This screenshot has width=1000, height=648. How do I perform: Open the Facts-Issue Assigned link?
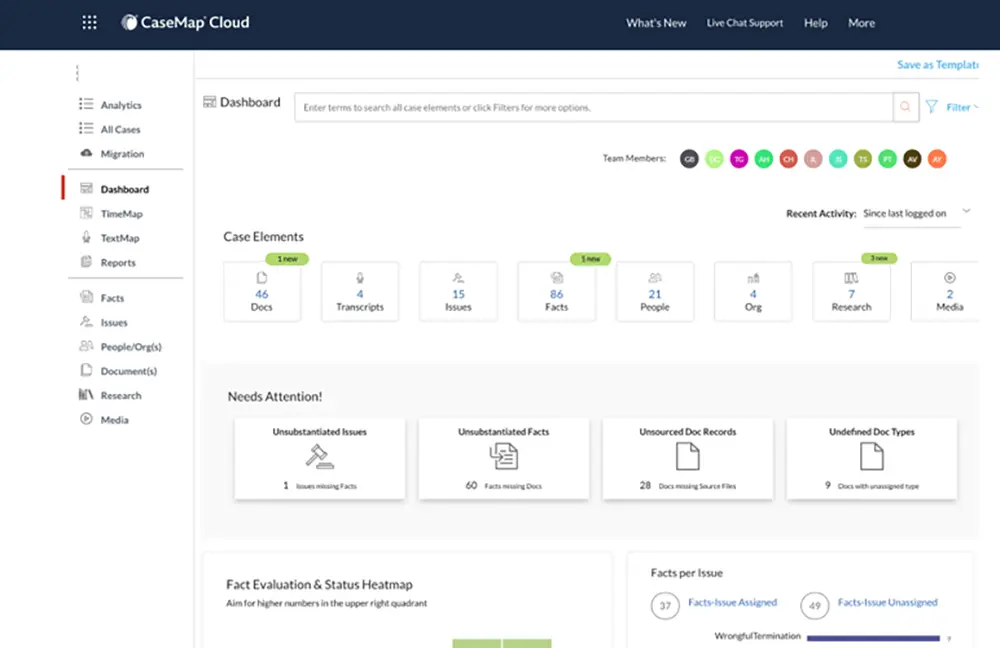(732, 603)
